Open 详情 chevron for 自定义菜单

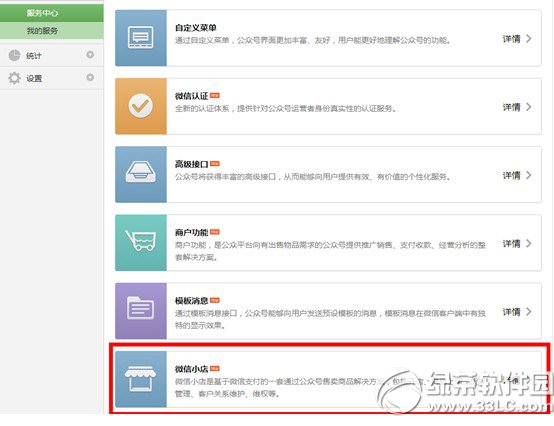(x=529, y=39)
